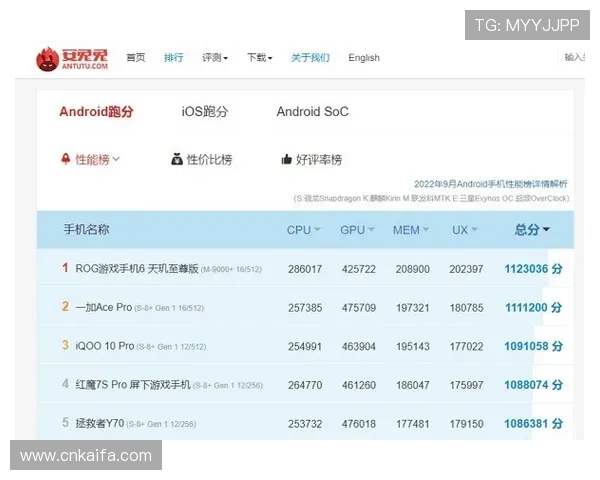Click CPU score 264770
Viewport: 600px width, 480px height.
click(305, 385)
